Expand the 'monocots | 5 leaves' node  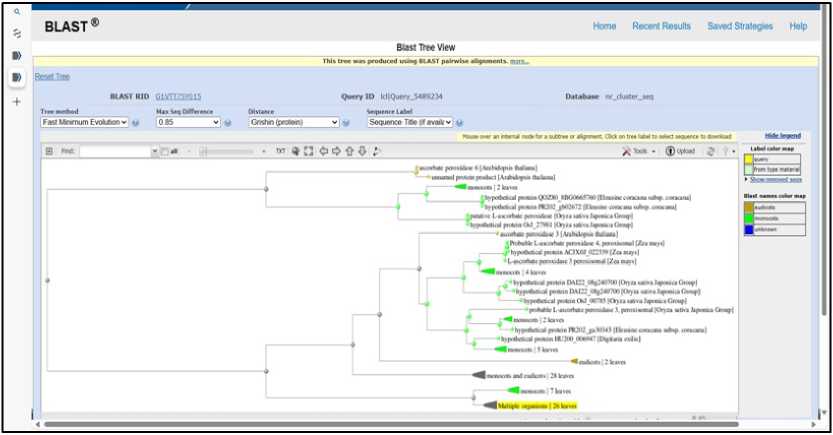coord(500,349)
